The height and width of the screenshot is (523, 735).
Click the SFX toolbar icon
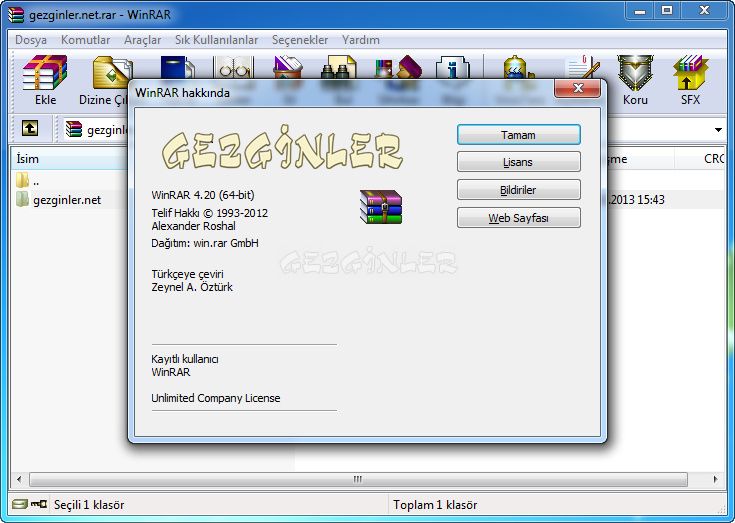coord(690,73)
